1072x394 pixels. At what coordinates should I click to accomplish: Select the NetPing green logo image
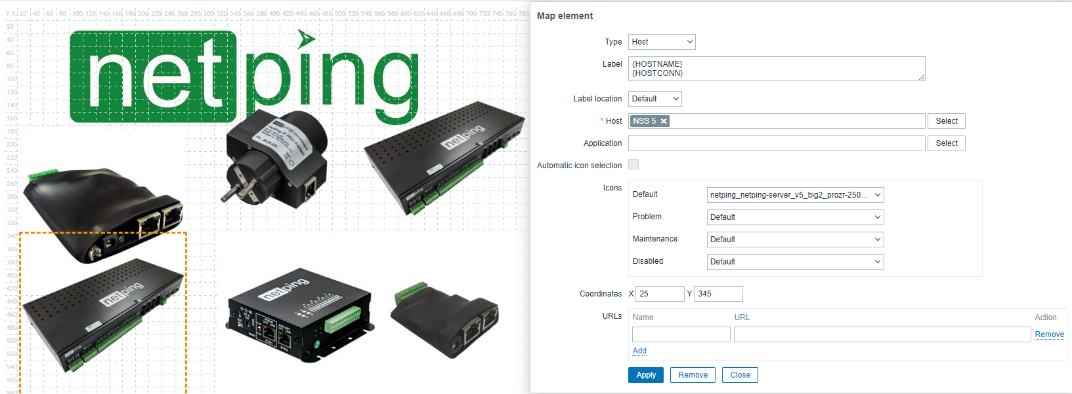(243, 75)
